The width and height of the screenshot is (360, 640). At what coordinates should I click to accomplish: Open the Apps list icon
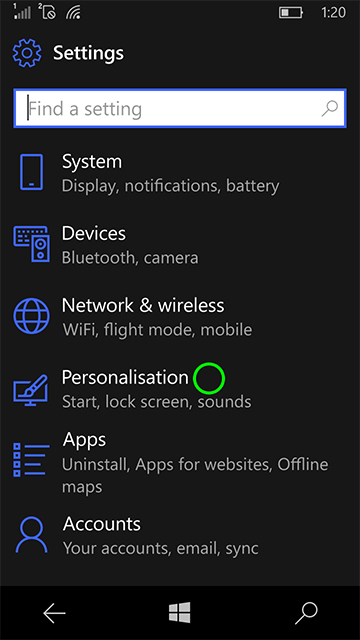(x=31, y=460)
